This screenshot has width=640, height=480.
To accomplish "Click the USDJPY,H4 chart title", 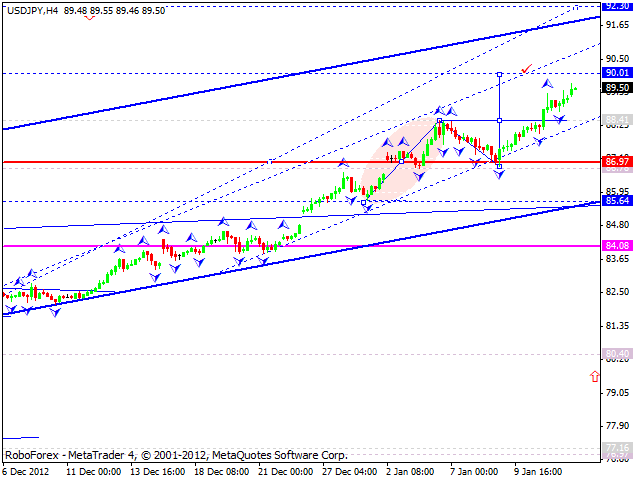I will pos(28,8).
